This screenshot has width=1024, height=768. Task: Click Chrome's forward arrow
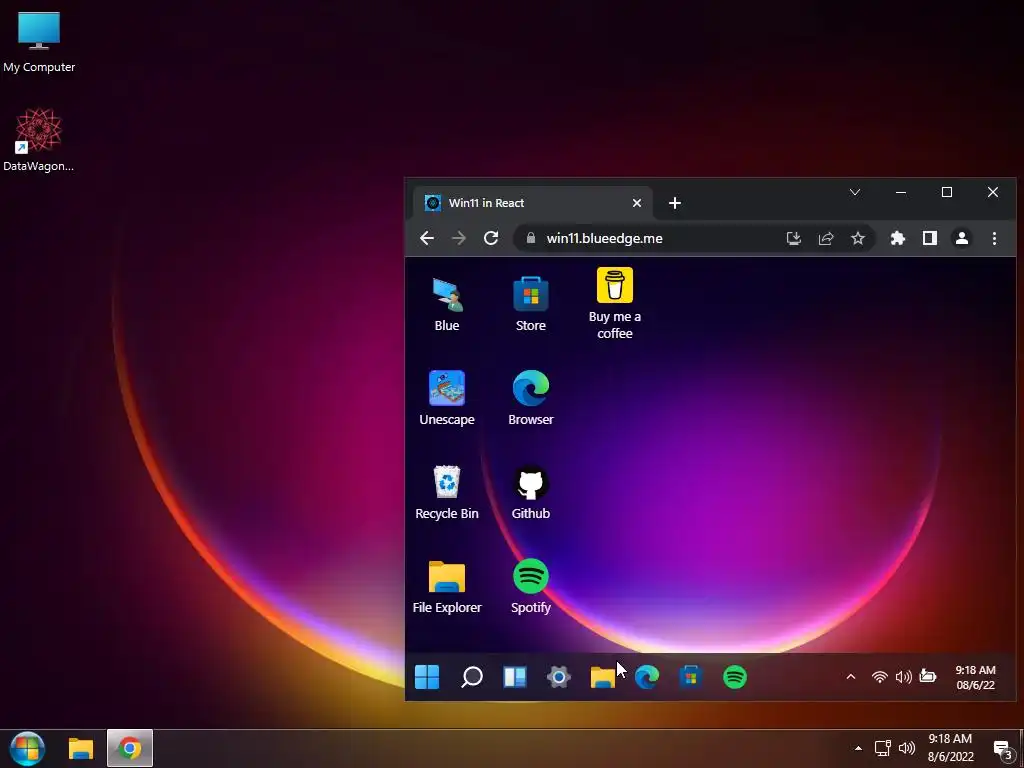click(459, 238)
